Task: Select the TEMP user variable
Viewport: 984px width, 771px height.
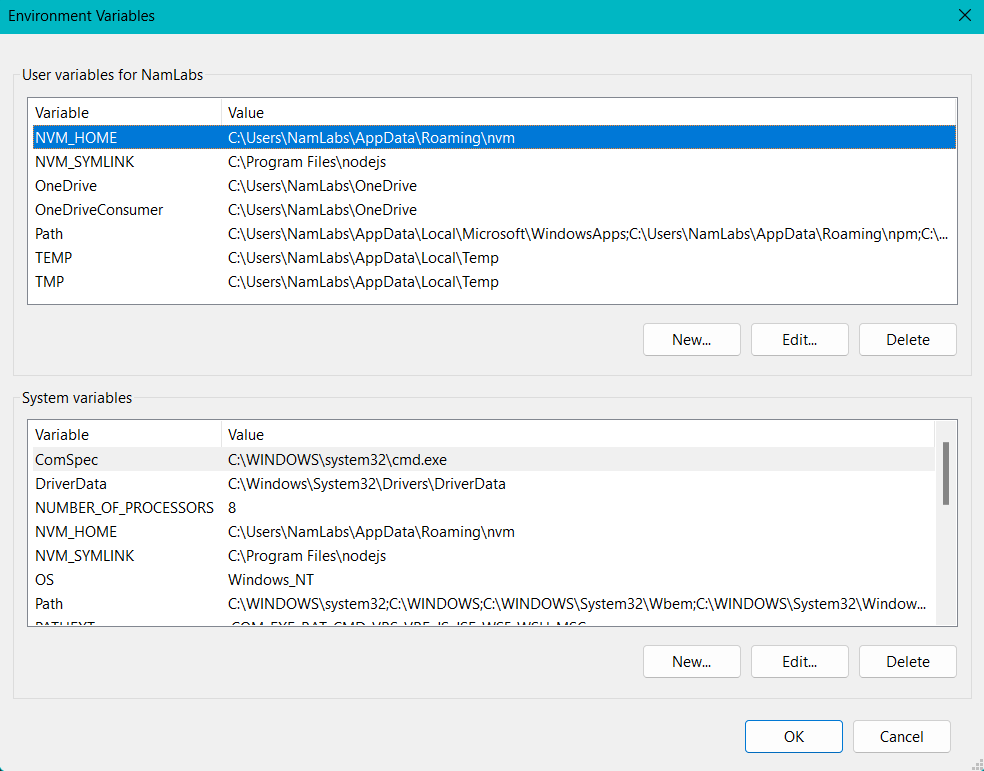Action: 494,258
